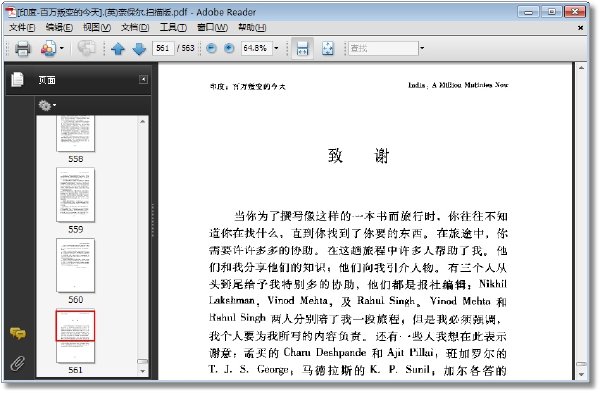Go to next page with down arrow

coord(139,49)
